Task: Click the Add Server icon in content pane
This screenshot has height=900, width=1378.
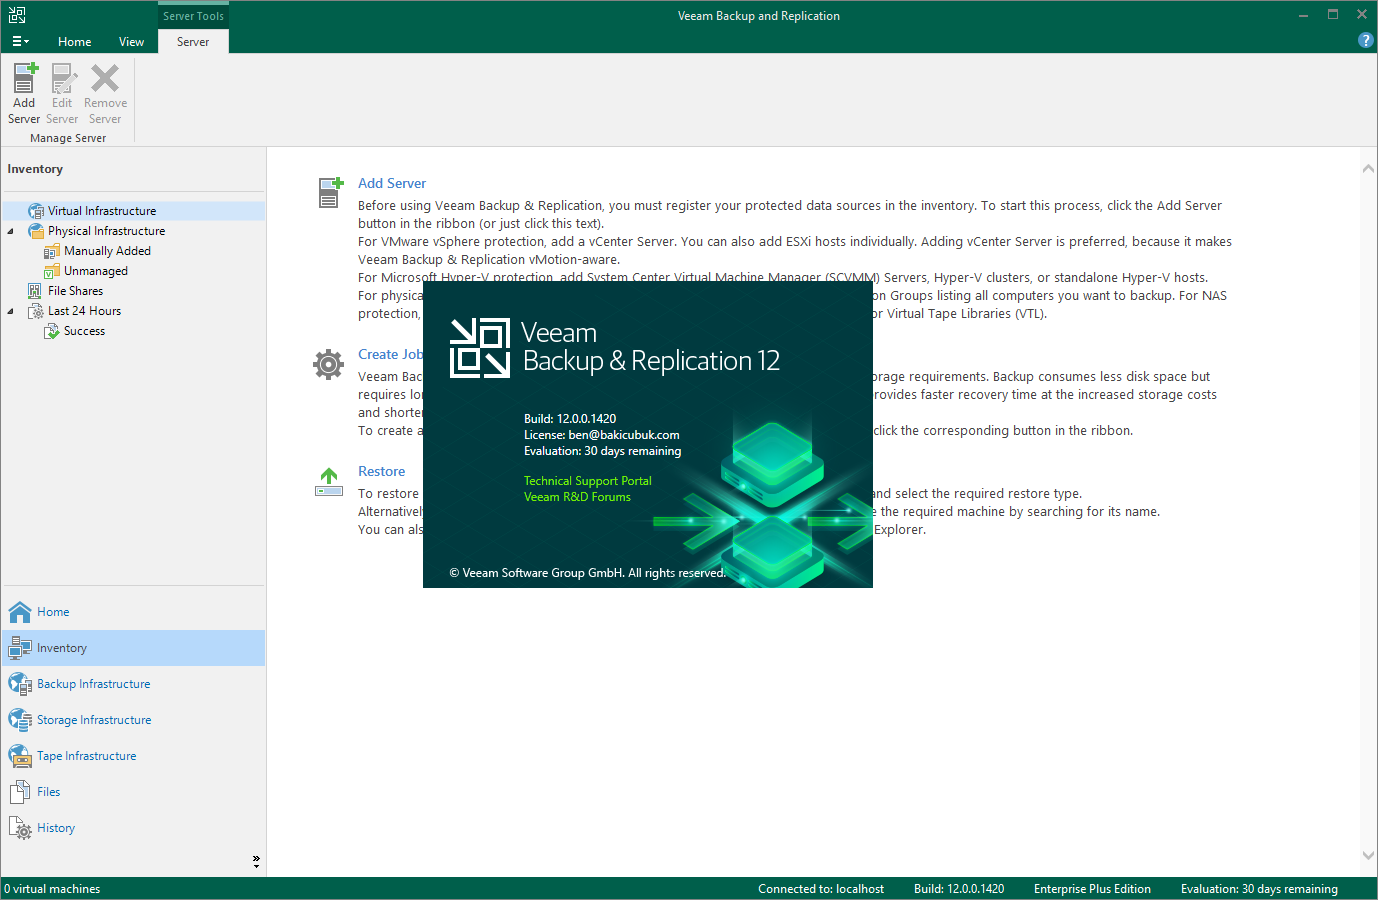Action: point(330,191)
